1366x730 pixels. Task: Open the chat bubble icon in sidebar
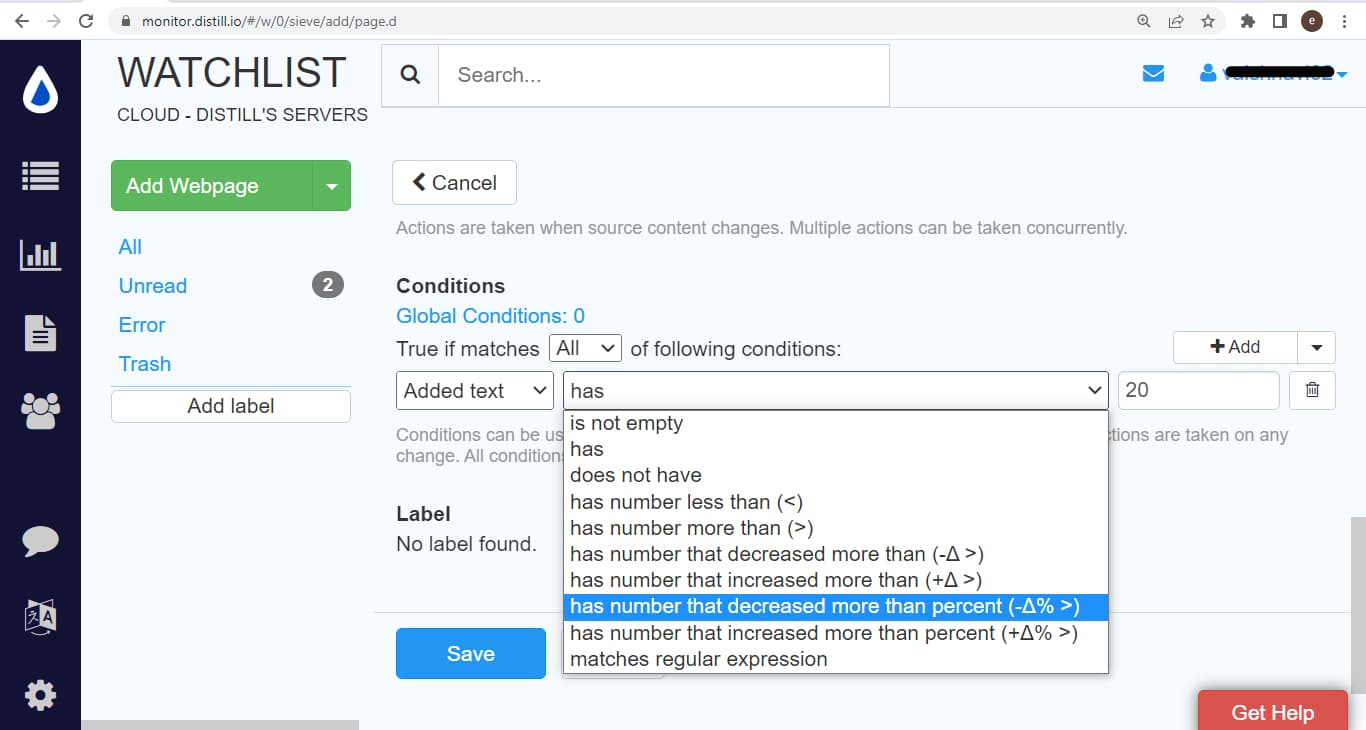point(40,541)
